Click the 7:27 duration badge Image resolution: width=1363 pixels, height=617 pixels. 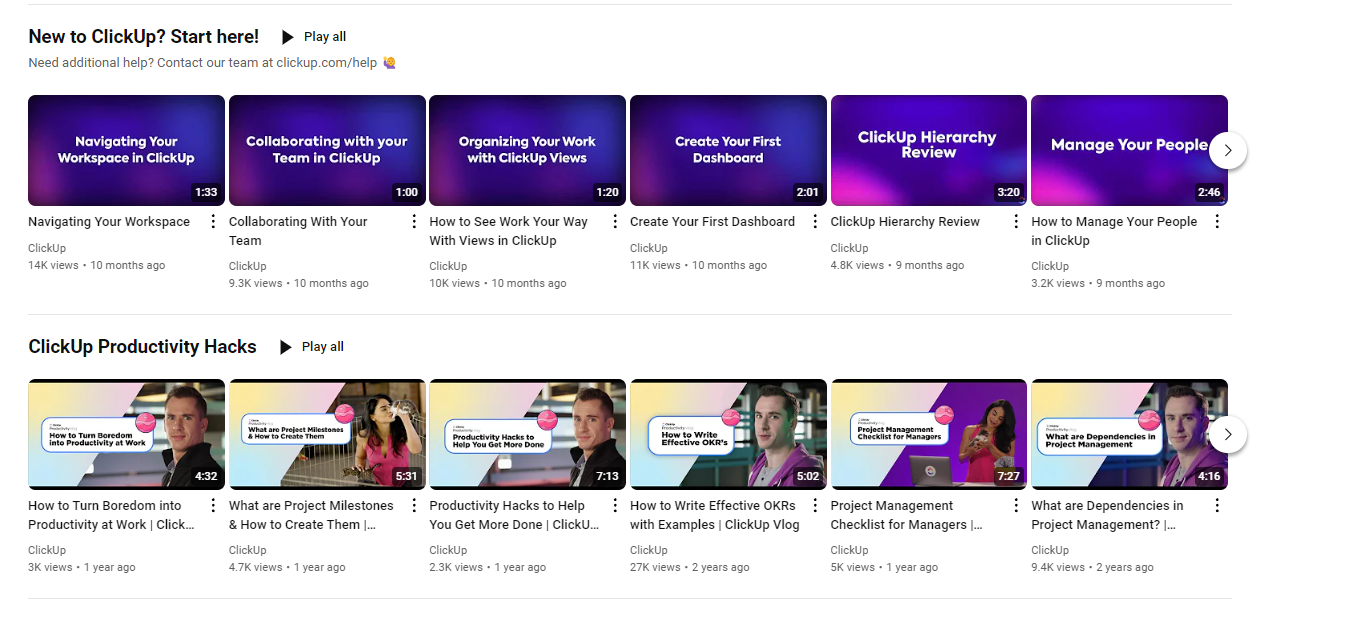(x=1008, y=477)
